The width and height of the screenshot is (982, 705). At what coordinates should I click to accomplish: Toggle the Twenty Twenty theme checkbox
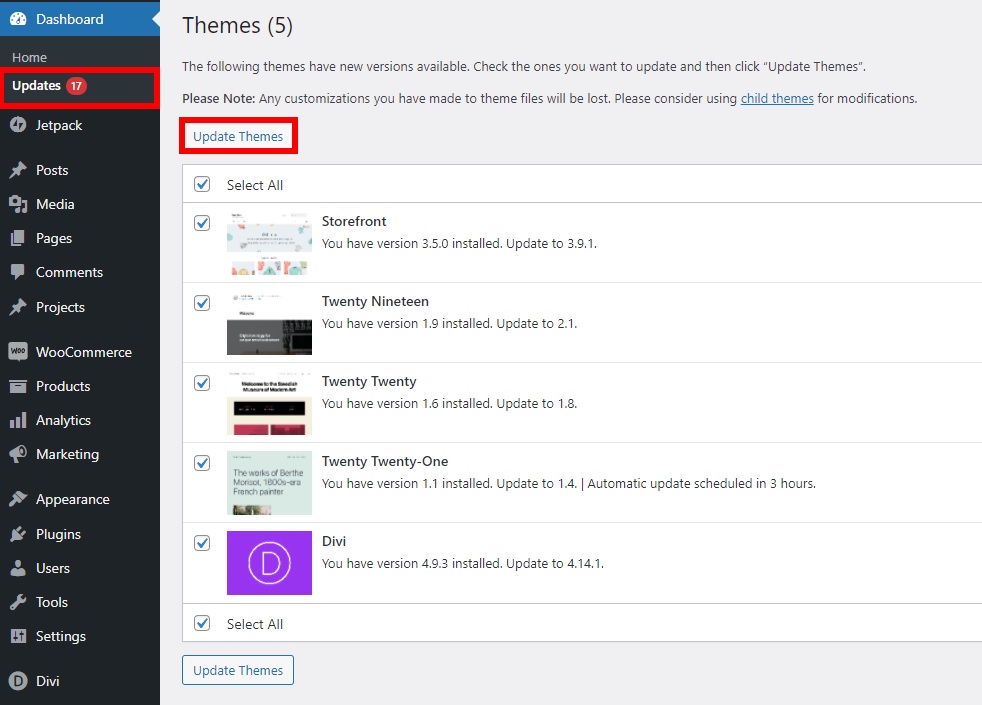coord(202,383)
